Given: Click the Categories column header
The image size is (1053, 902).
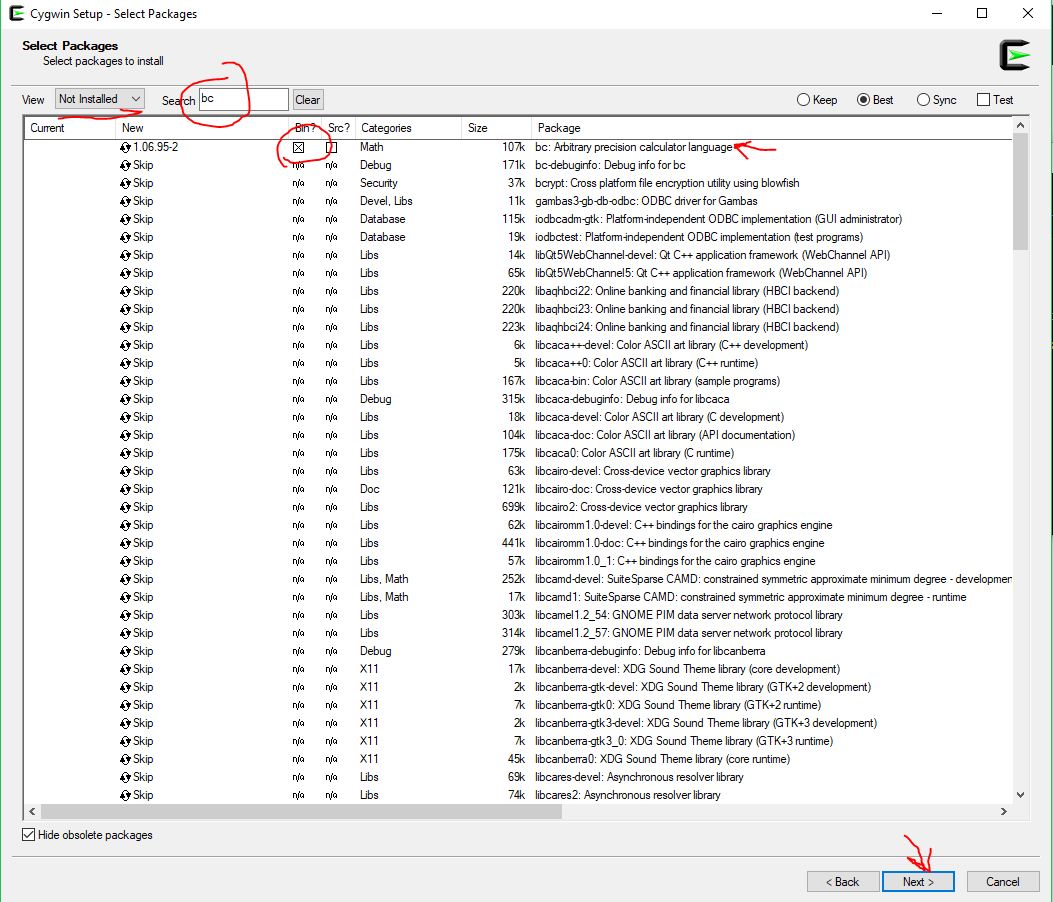Looking at the screenshot, I should (408, 128).
